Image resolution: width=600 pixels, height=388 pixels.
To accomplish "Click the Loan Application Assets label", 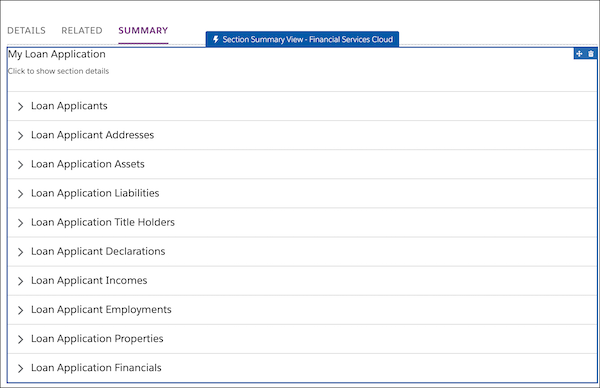I will pos(88,164).
